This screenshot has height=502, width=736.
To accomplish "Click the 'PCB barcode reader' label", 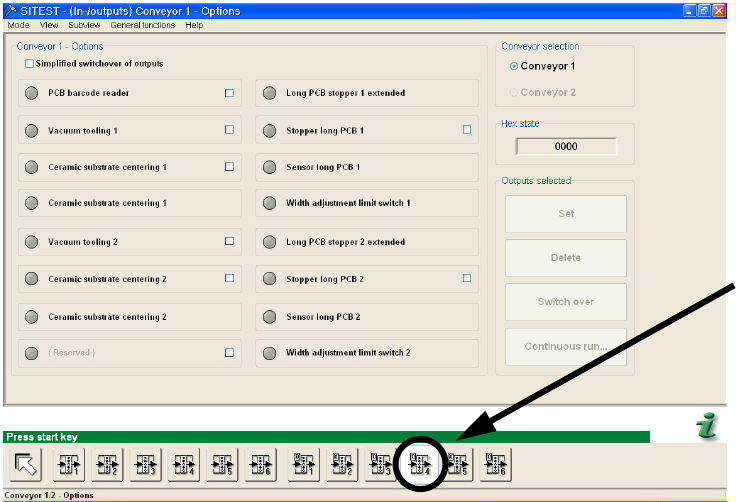I will coord(88,93).
